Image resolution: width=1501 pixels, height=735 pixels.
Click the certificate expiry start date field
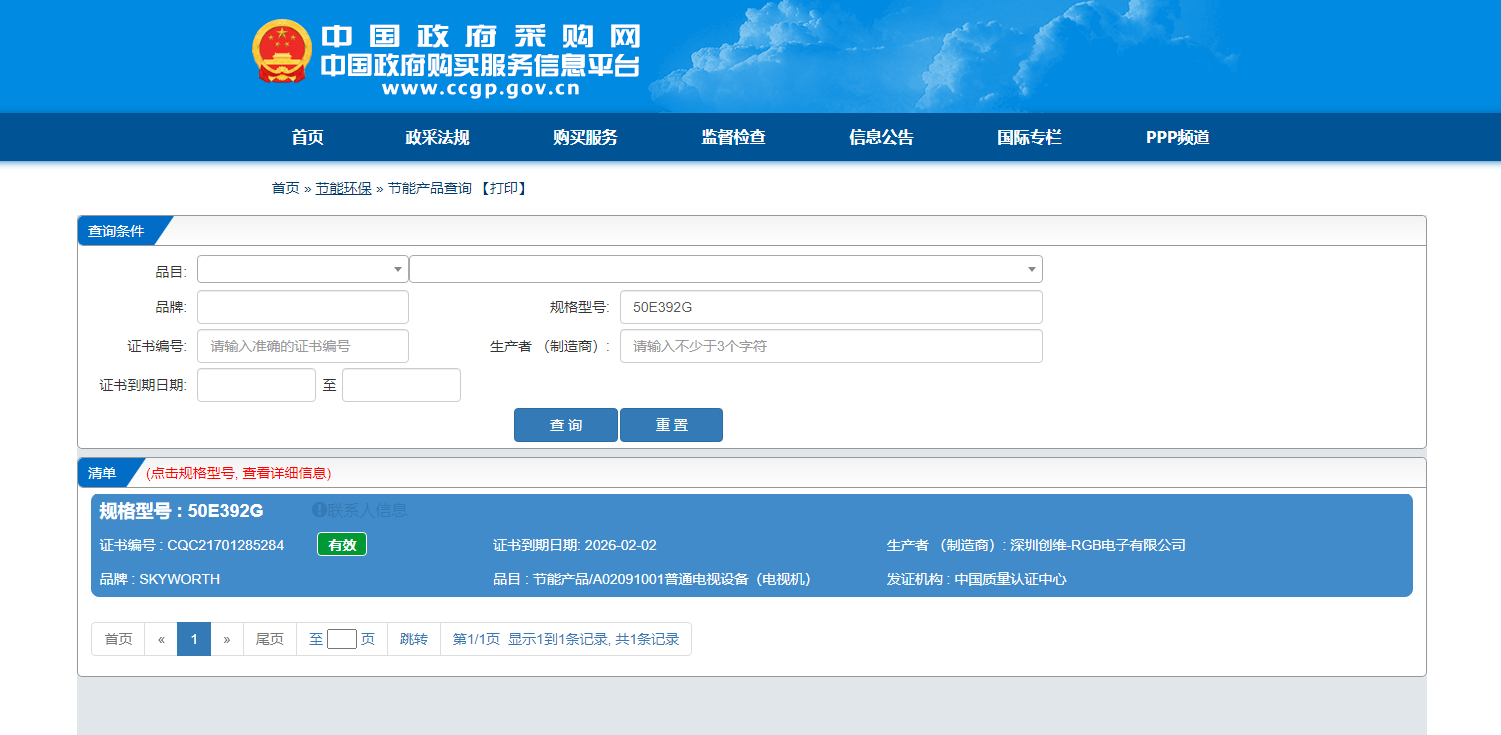pyautogui.click(x=256, y=385)
